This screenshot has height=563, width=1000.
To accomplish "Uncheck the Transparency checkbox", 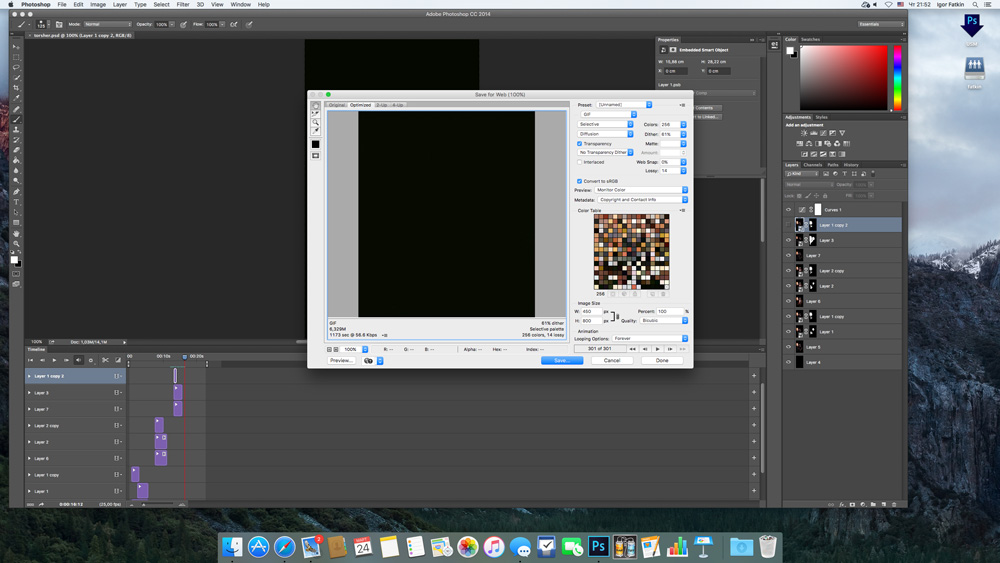I will (x=579, y=144).
